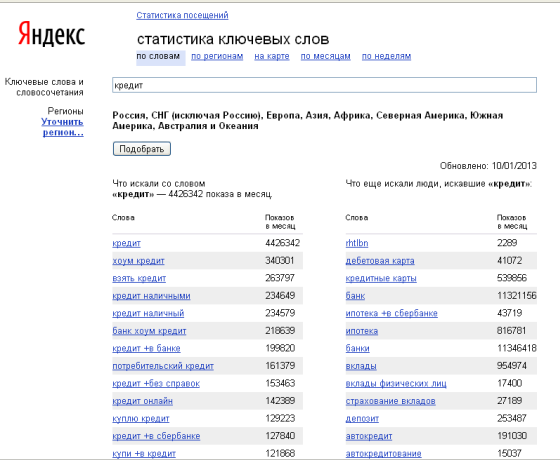
Task: Open the взять кредит keyword link
Action: click(x=139, y=278)
